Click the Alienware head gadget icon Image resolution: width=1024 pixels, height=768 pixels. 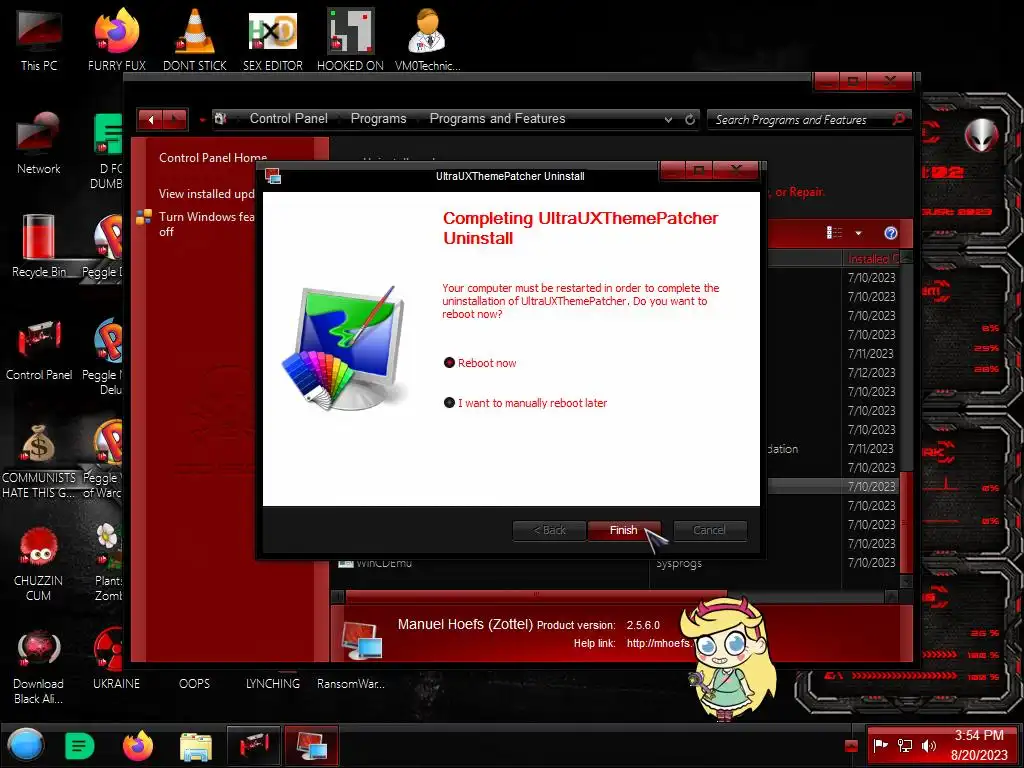[981, 136]
